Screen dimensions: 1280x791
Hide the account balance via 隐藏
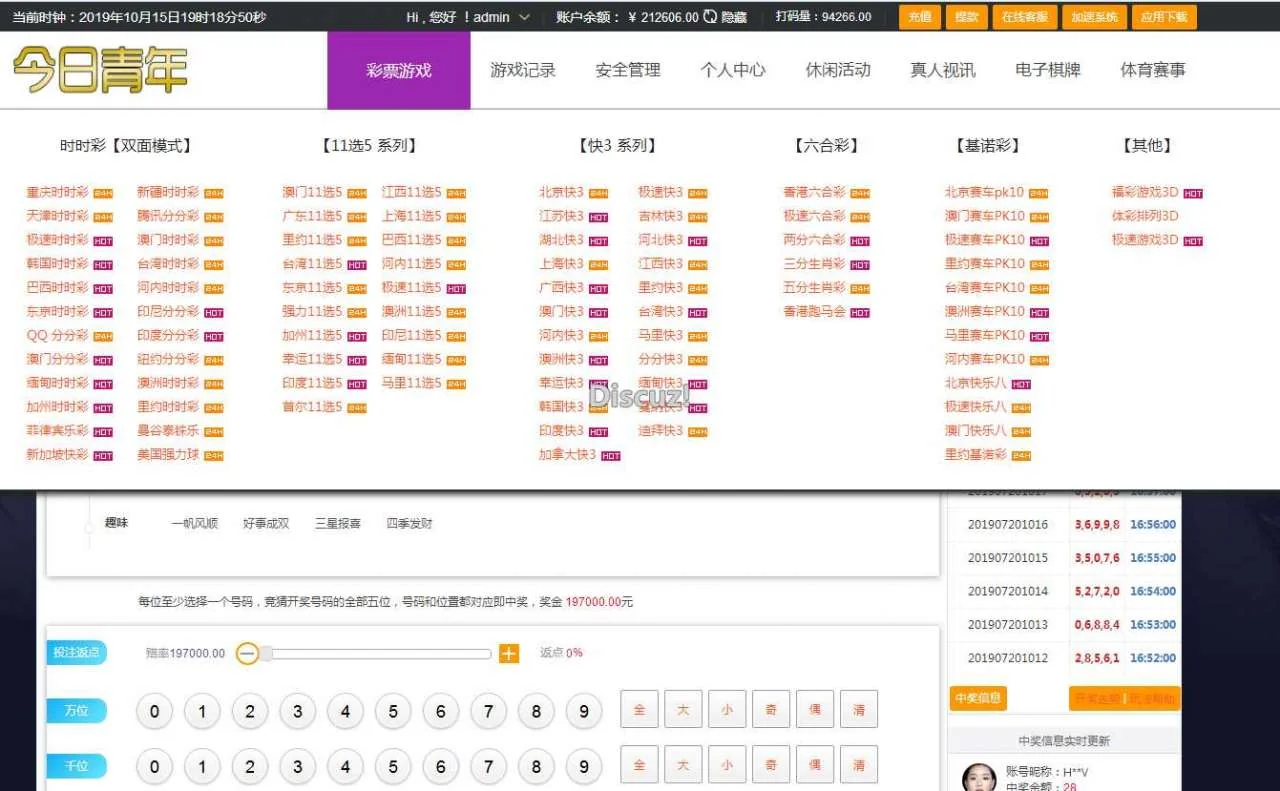(734, 17)
